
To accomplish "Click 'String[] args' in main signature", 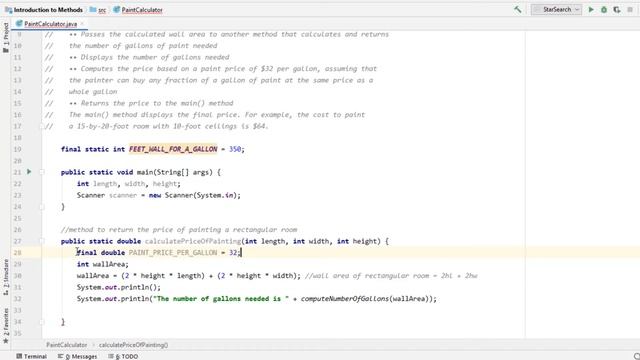I will tap(184, 172).
